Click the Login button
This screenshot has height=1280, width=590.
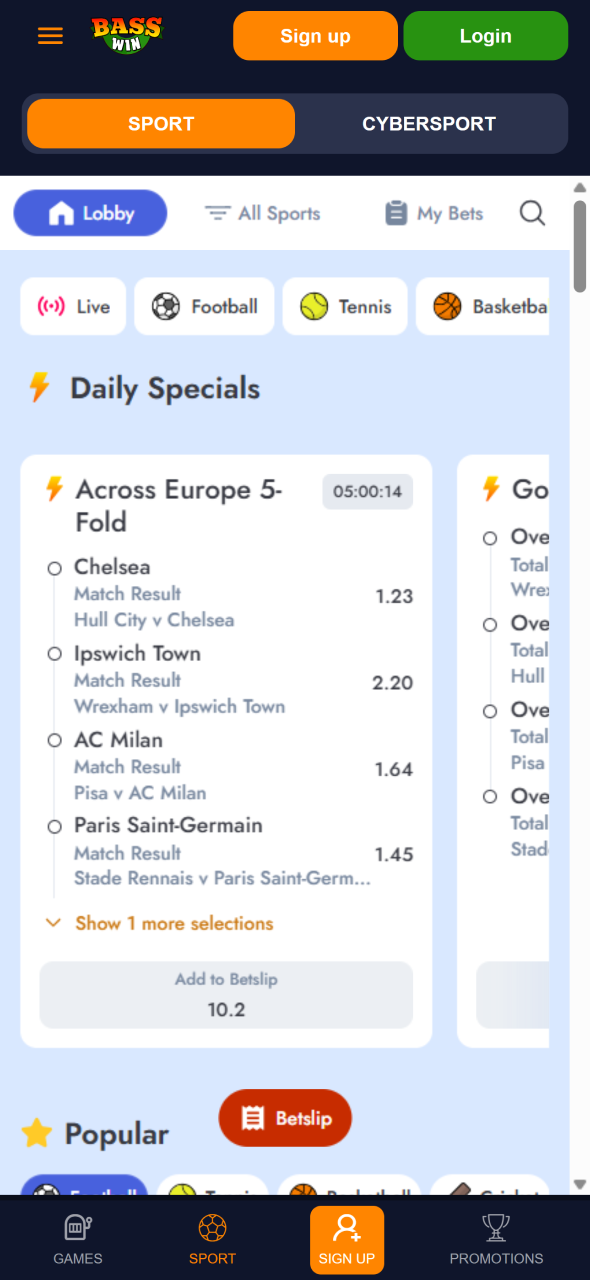point(486,35)
